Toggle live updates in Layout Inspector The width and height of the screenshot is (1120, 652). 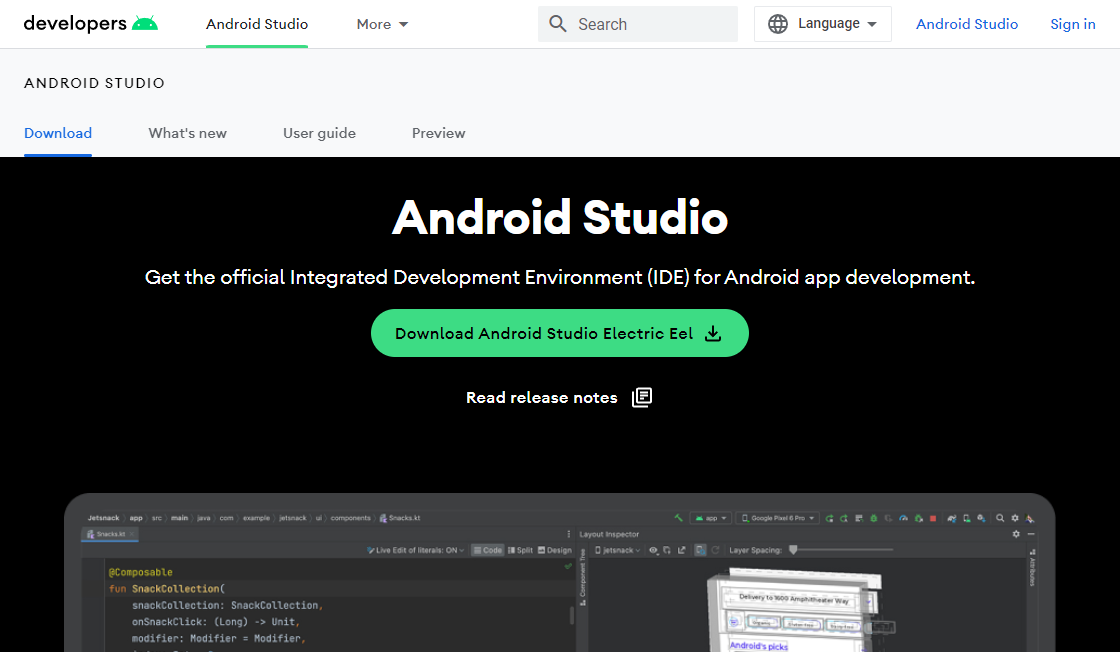tap(700, 550)
